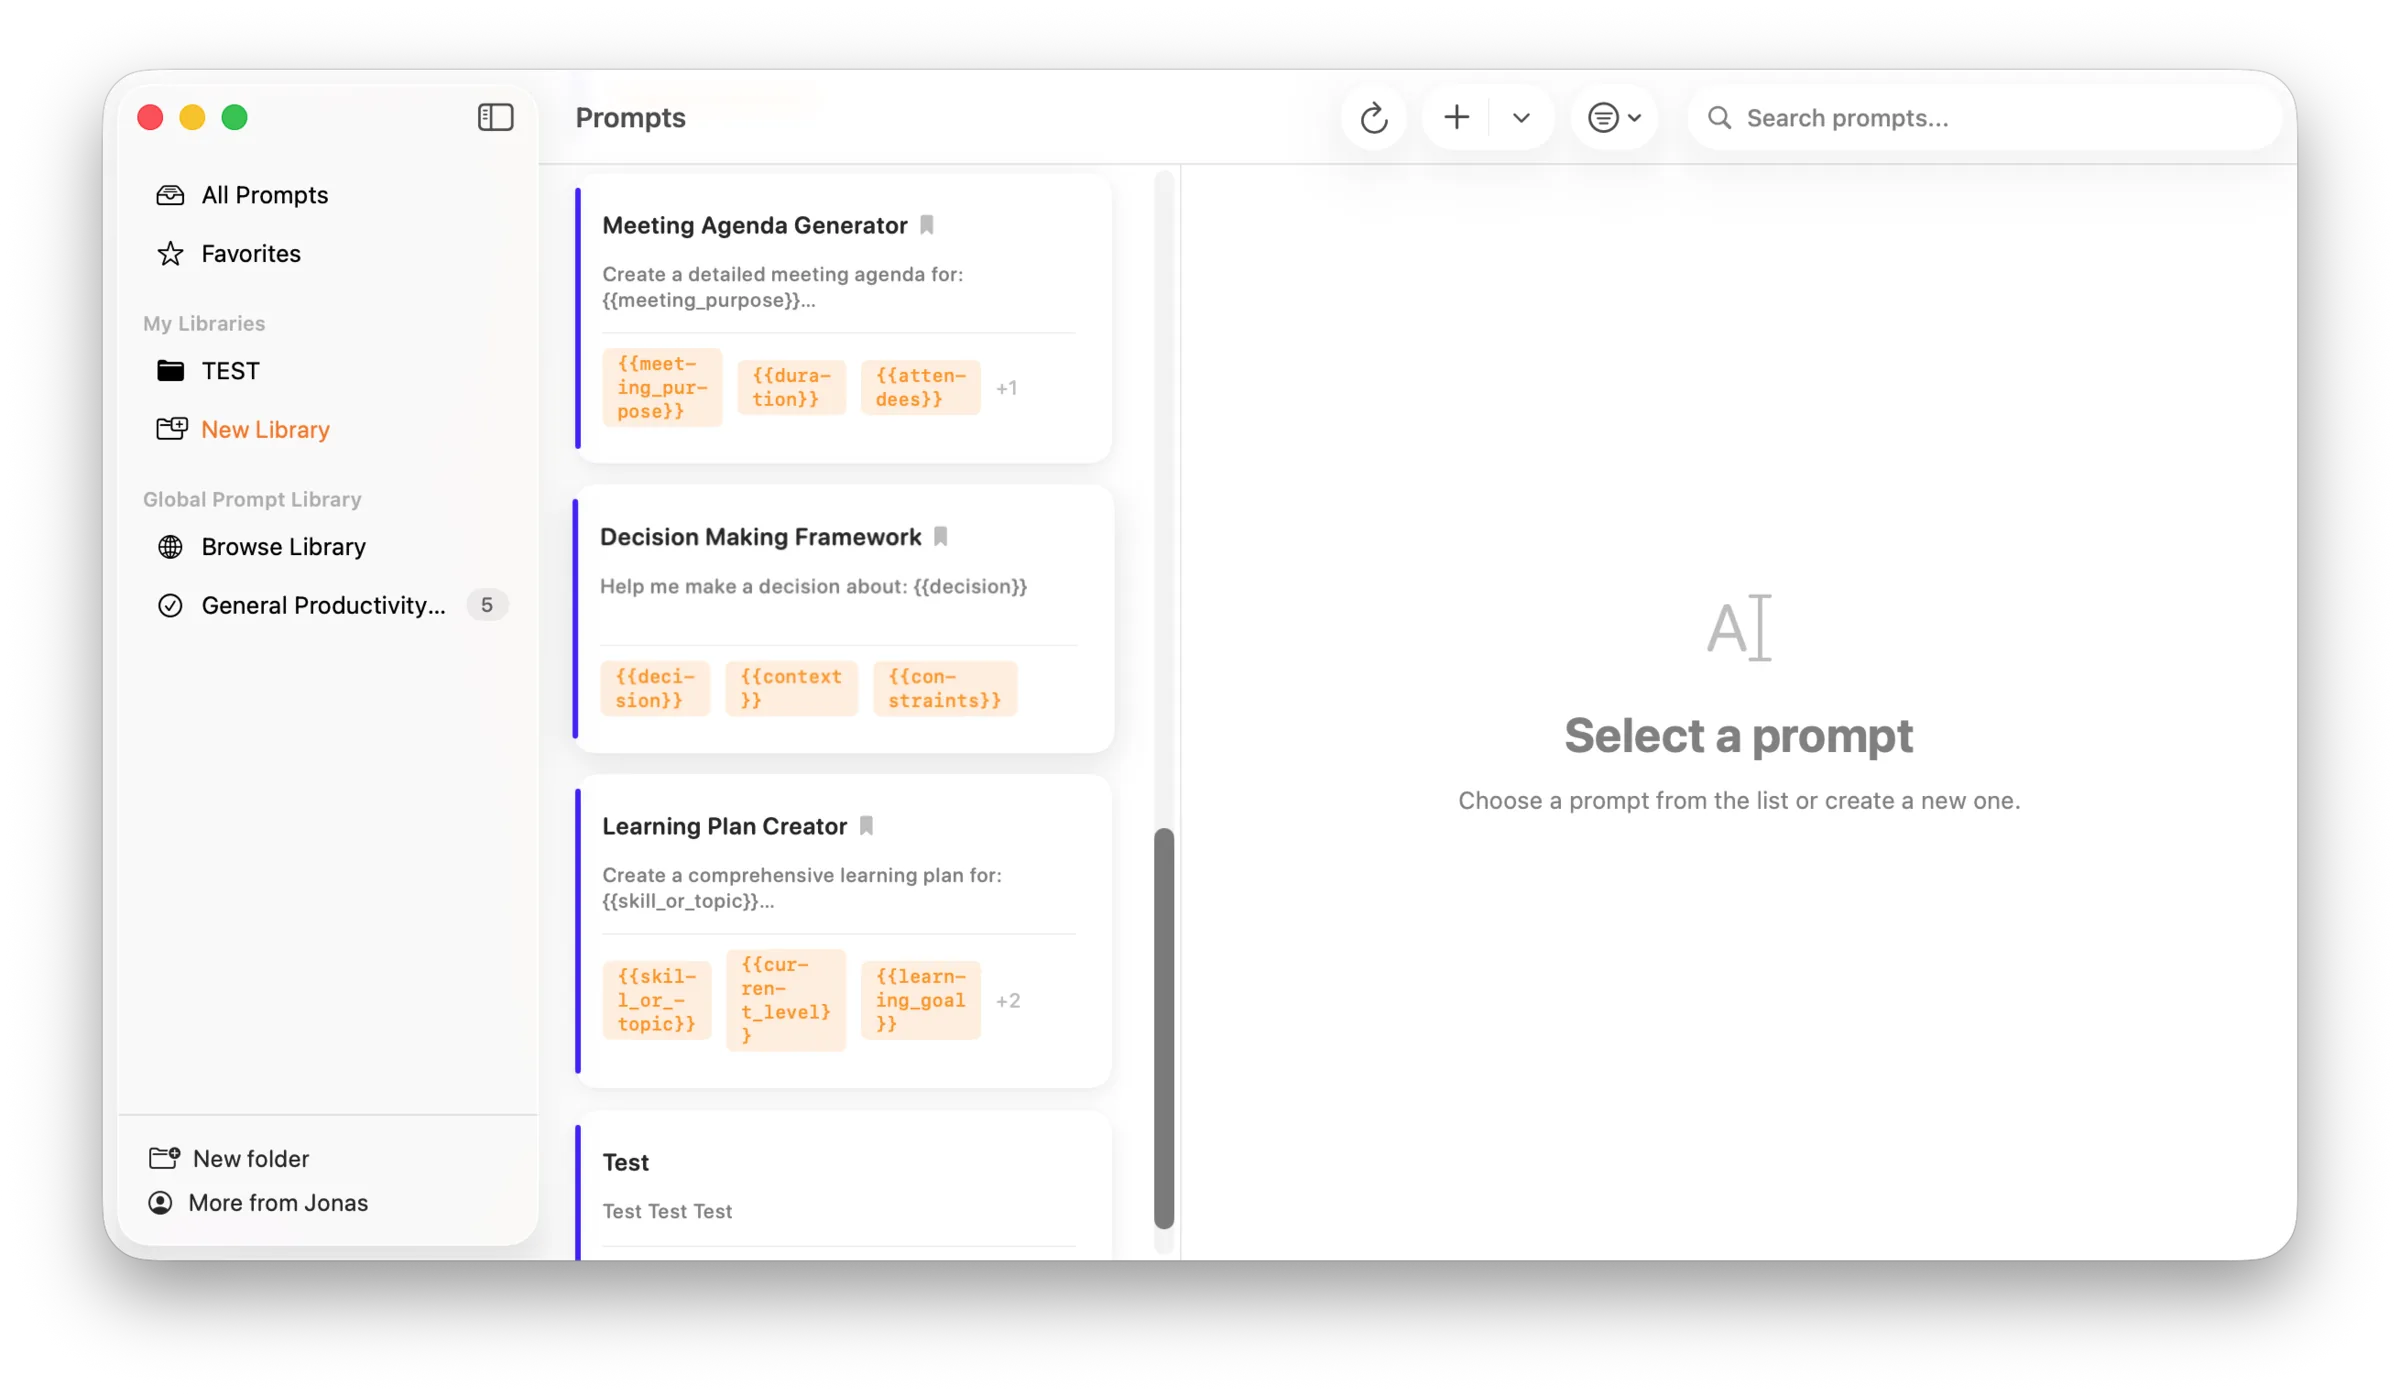Click the refresh prompts icon

click(1374, 118)
